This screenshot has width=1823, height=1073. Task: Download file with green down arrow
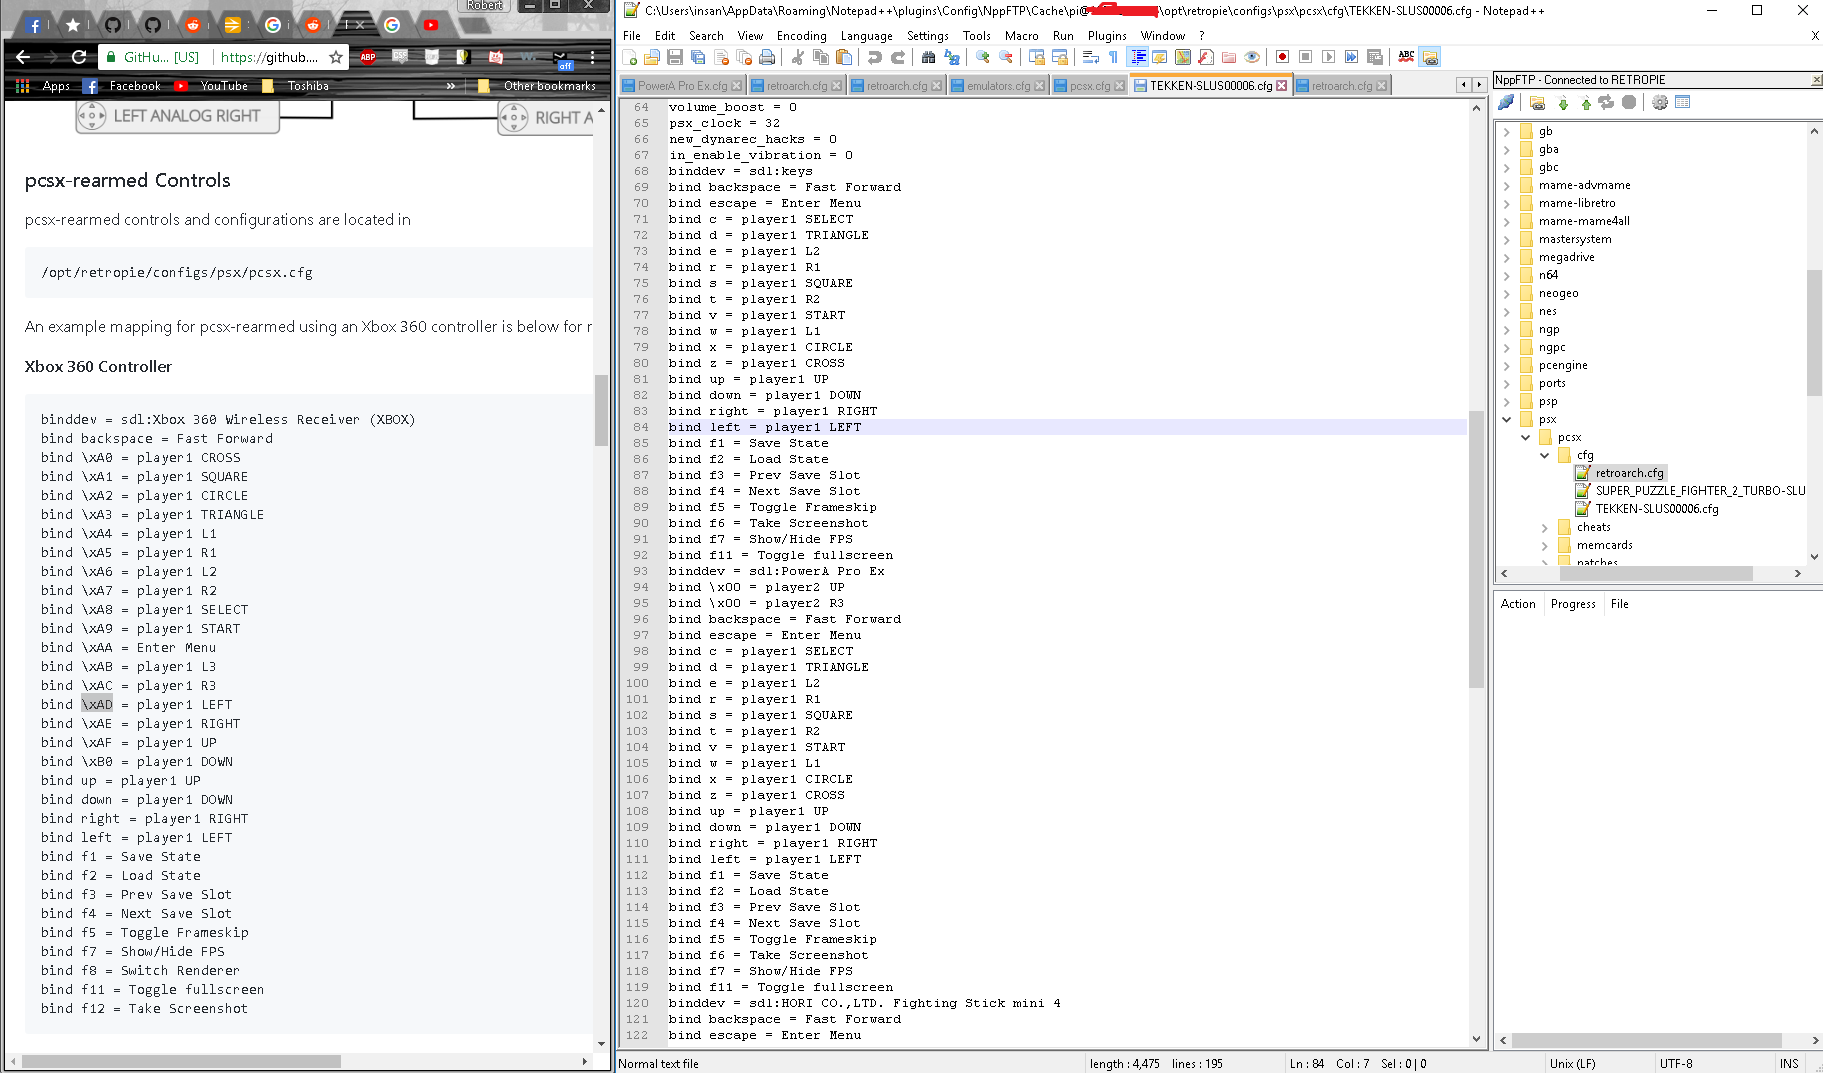[x=1563, y=102]
